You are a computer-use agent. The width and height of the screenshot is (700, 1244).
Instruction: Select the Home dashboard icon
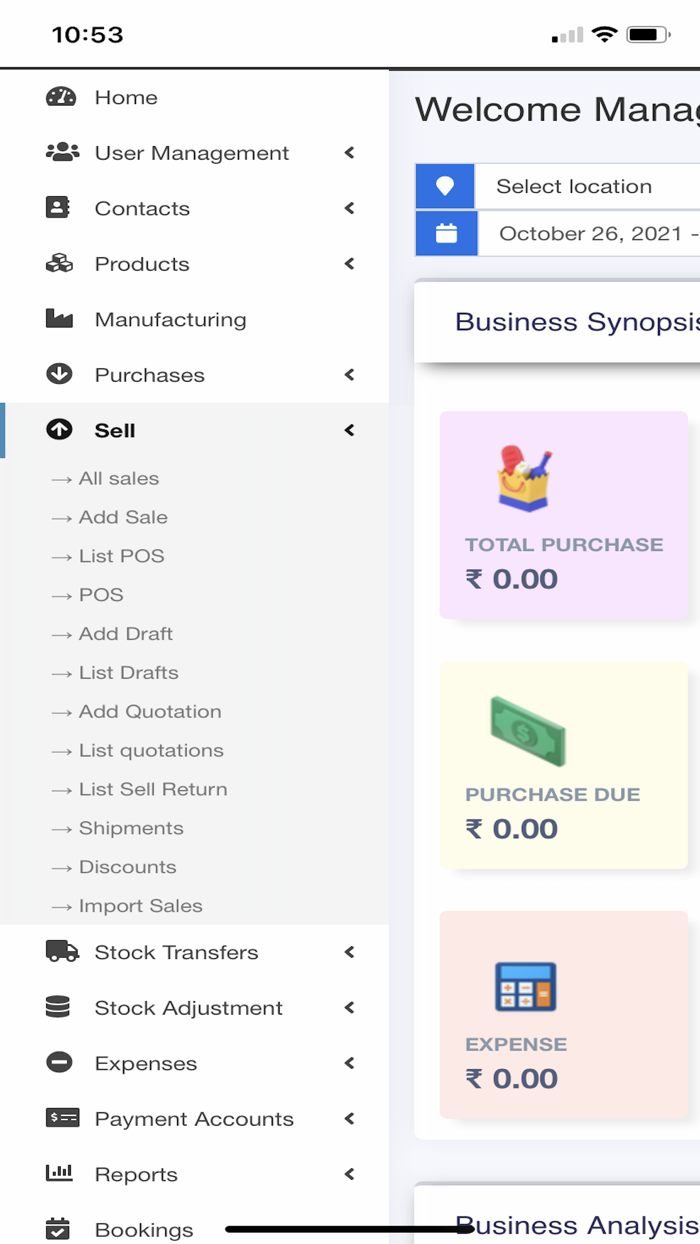[x=60, y=97]
